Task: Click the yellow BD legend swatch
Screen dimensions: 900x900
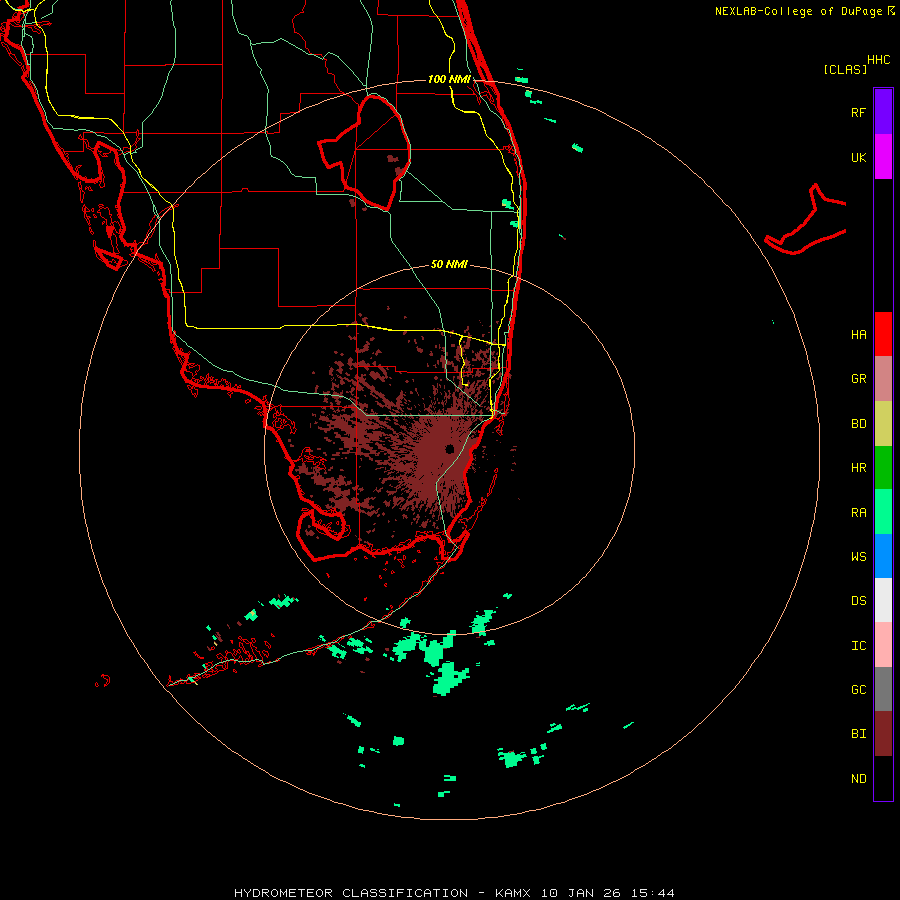Action: (883, 424)
